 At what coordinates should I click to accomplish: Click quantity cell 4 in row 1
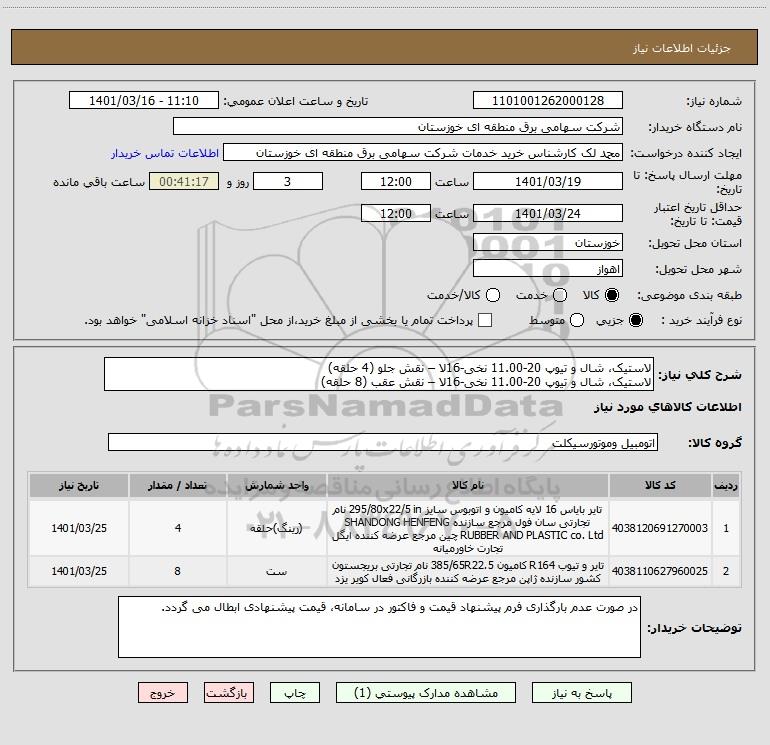coord(178,528)
